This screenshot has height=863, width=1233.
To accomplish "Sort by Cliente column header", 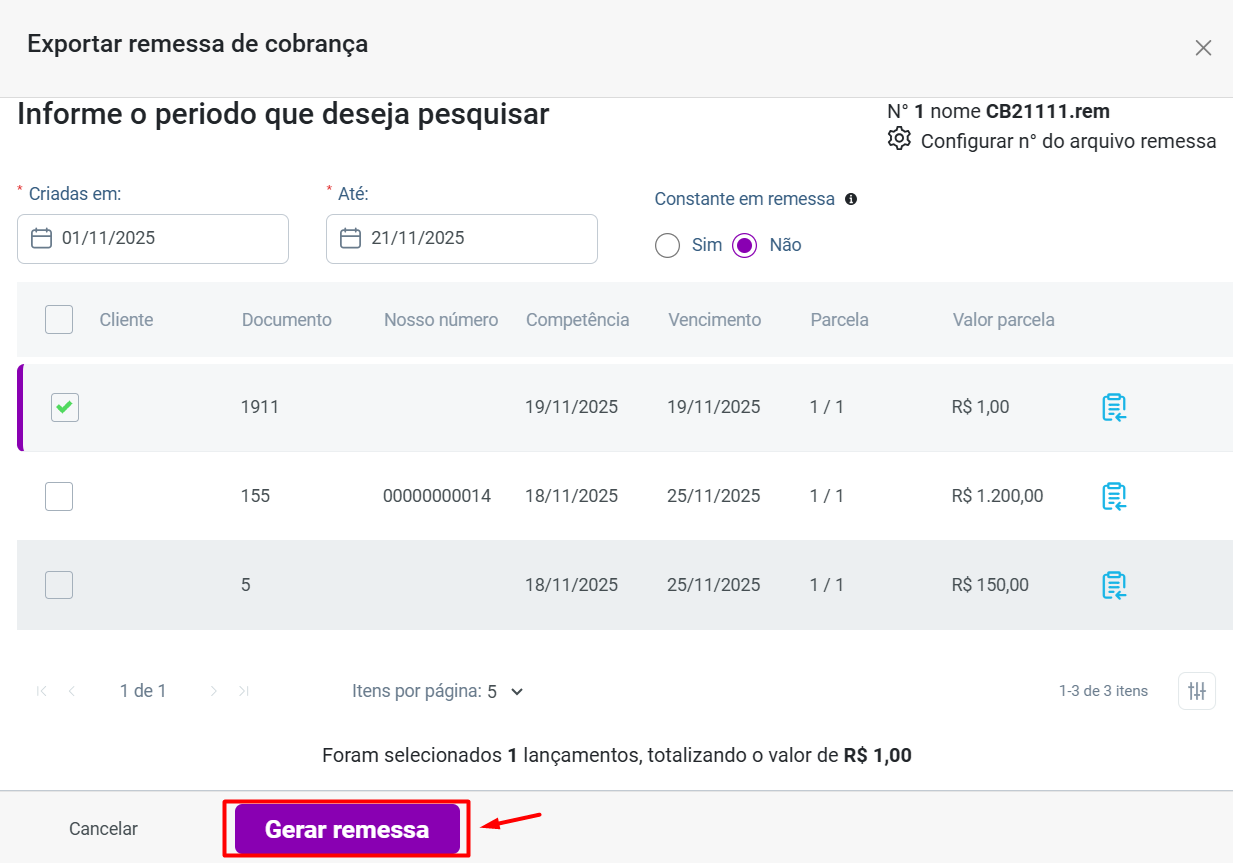I will click(x=126, y=320).
